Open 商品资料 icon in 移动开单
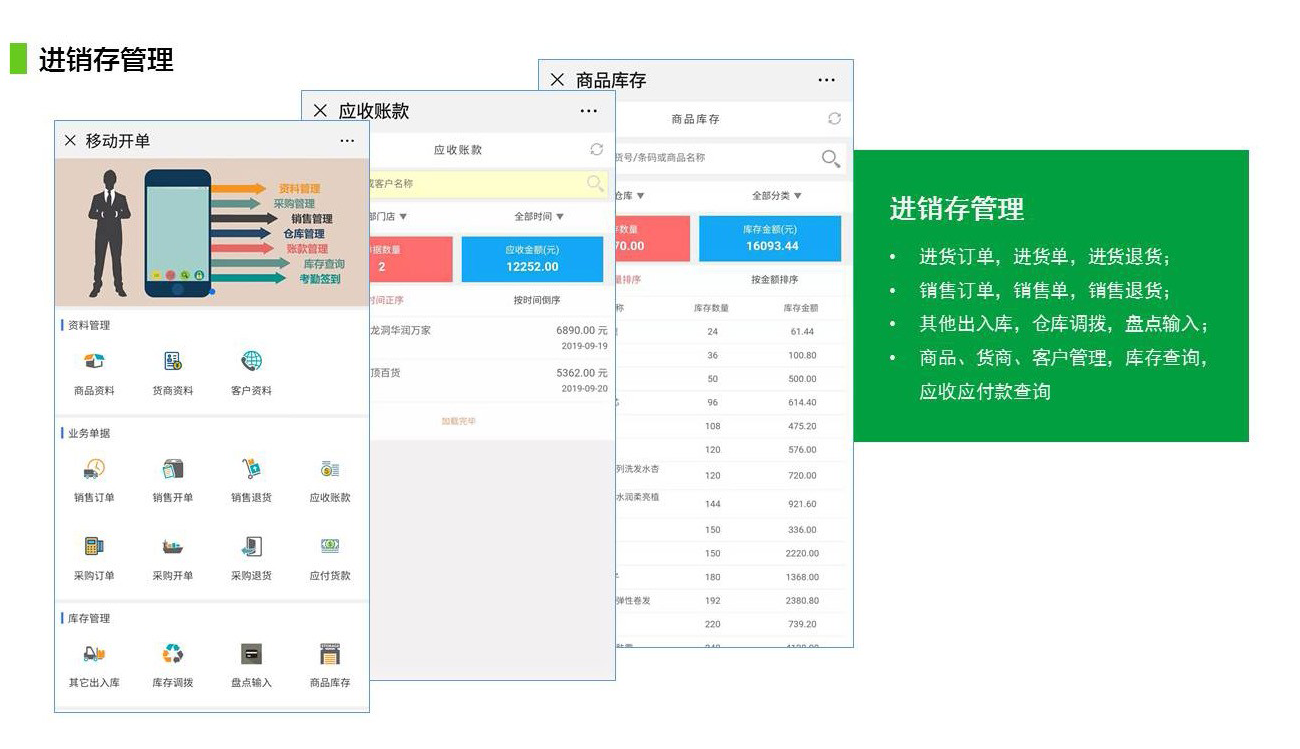The width and height of the screenshot is (1300, 749). pyautogui.click(x=94, y=361)
